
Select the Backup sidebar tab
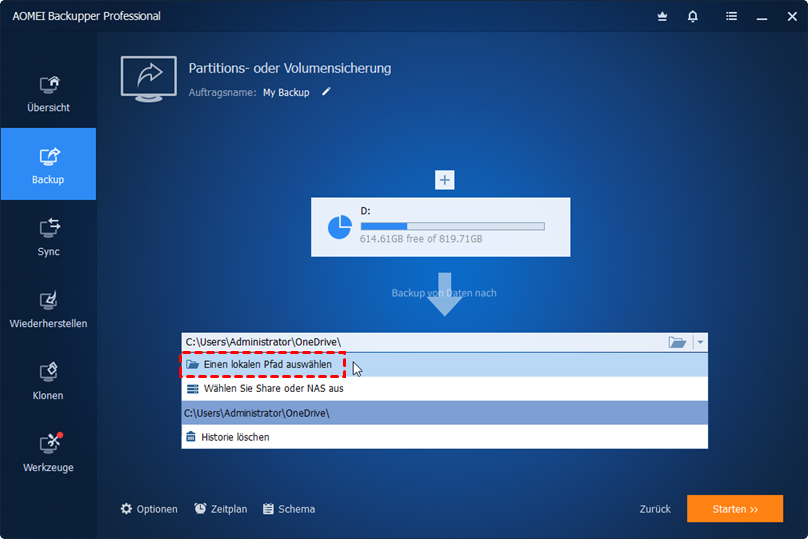pos(48,164)
